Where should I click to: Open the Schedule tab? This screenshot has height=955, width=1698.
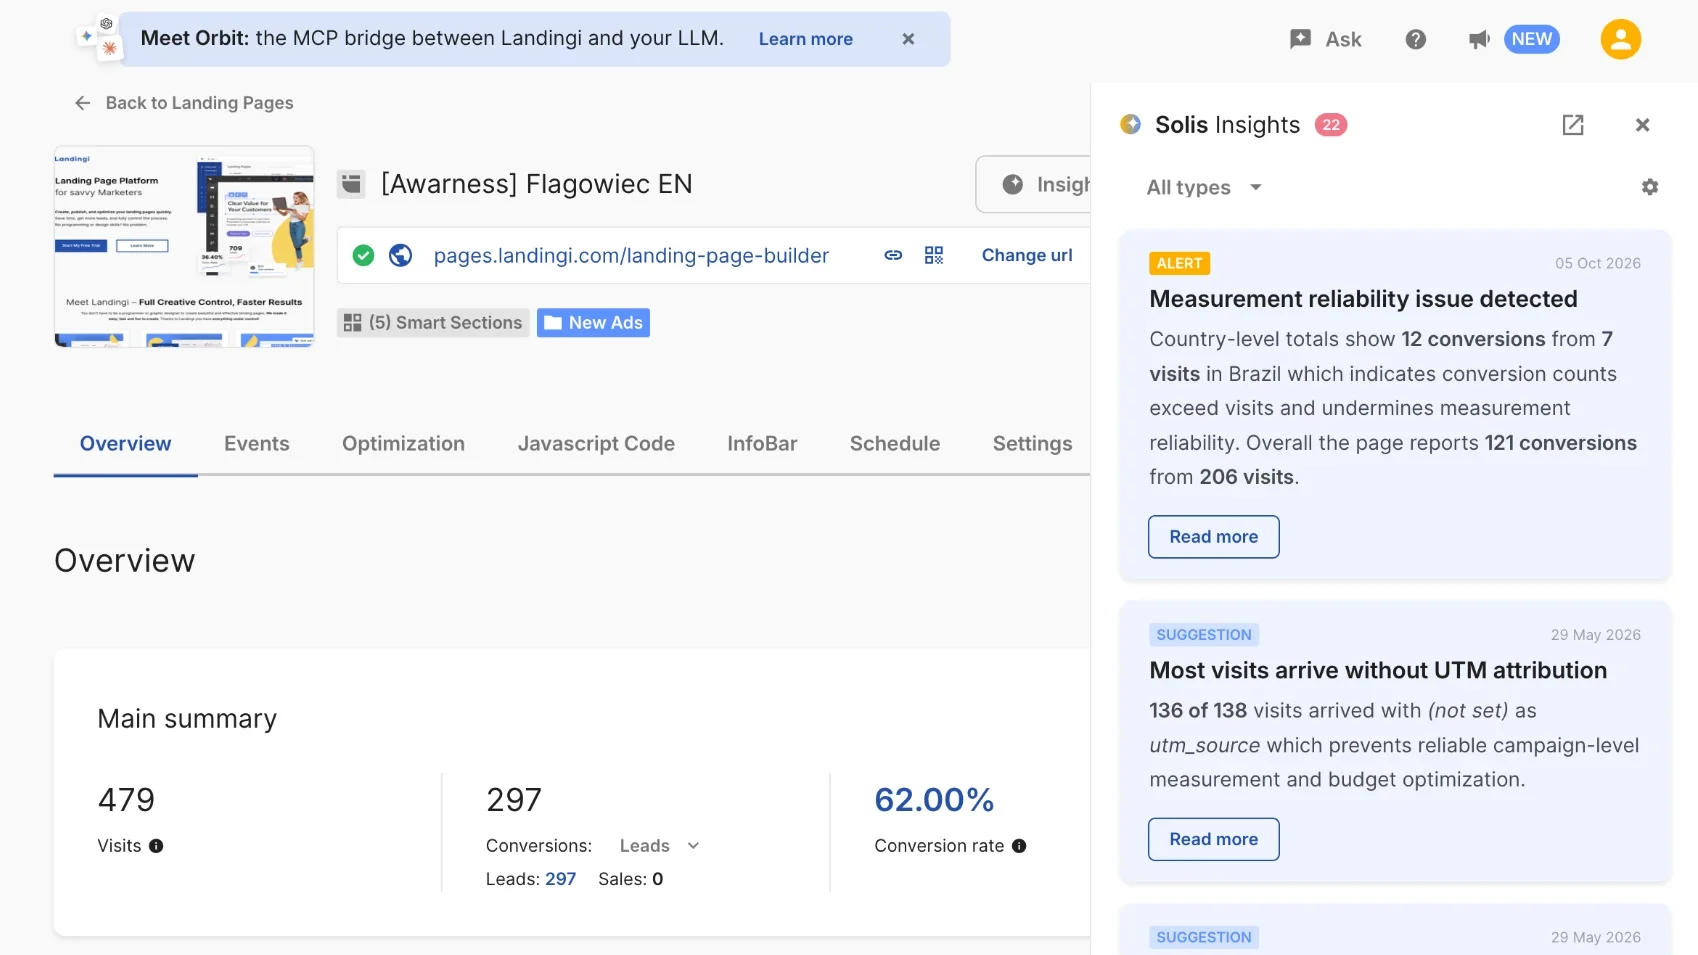click(x=895, y=444)
